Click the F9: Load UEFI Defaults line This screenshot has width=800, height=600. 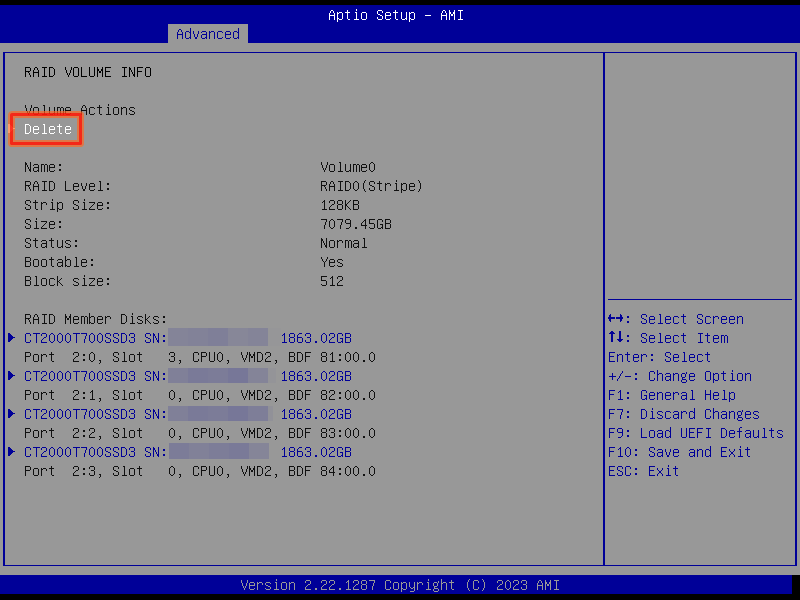coord(696,433)
